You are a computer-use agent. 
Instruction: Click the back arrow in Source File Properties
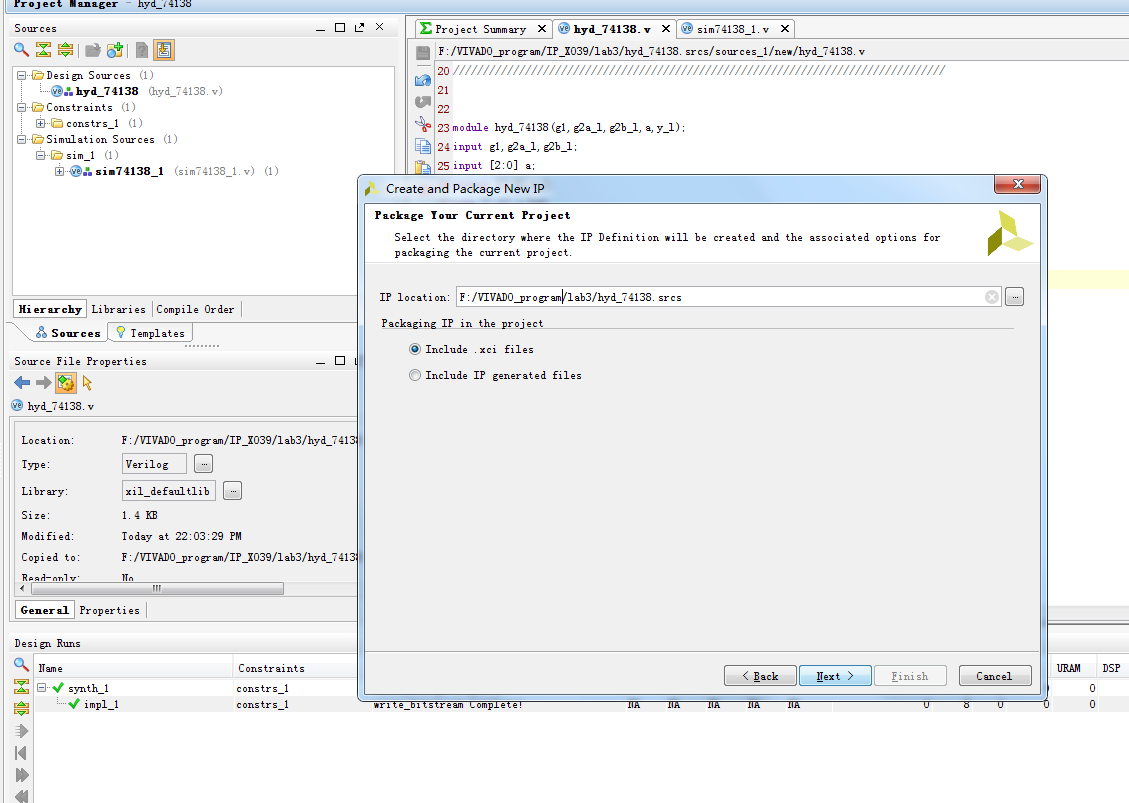(22, 382)
